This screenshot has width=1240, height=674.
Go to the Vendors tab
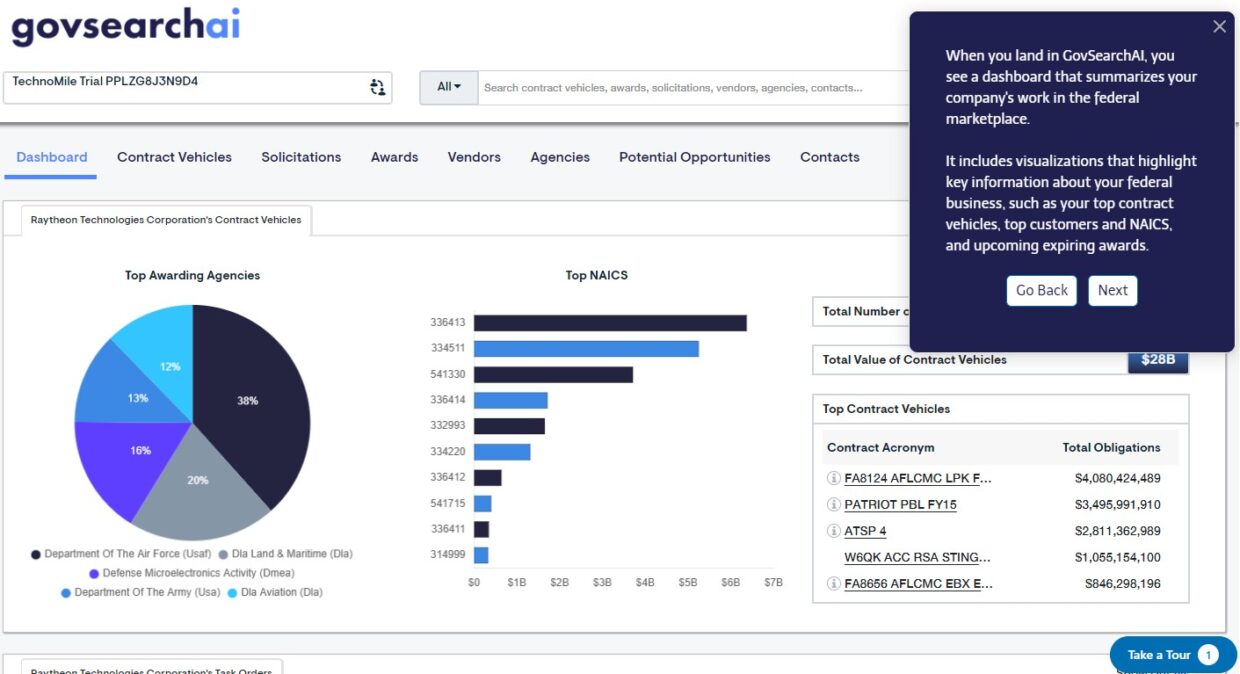tap(474, 157)
